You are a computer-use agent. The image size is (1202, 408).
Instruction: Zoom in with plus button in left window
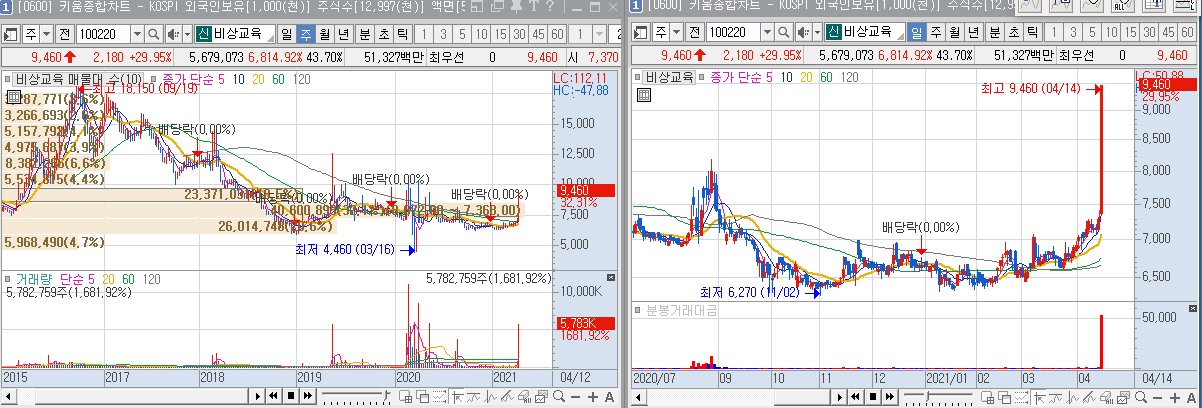click(593, 397)
